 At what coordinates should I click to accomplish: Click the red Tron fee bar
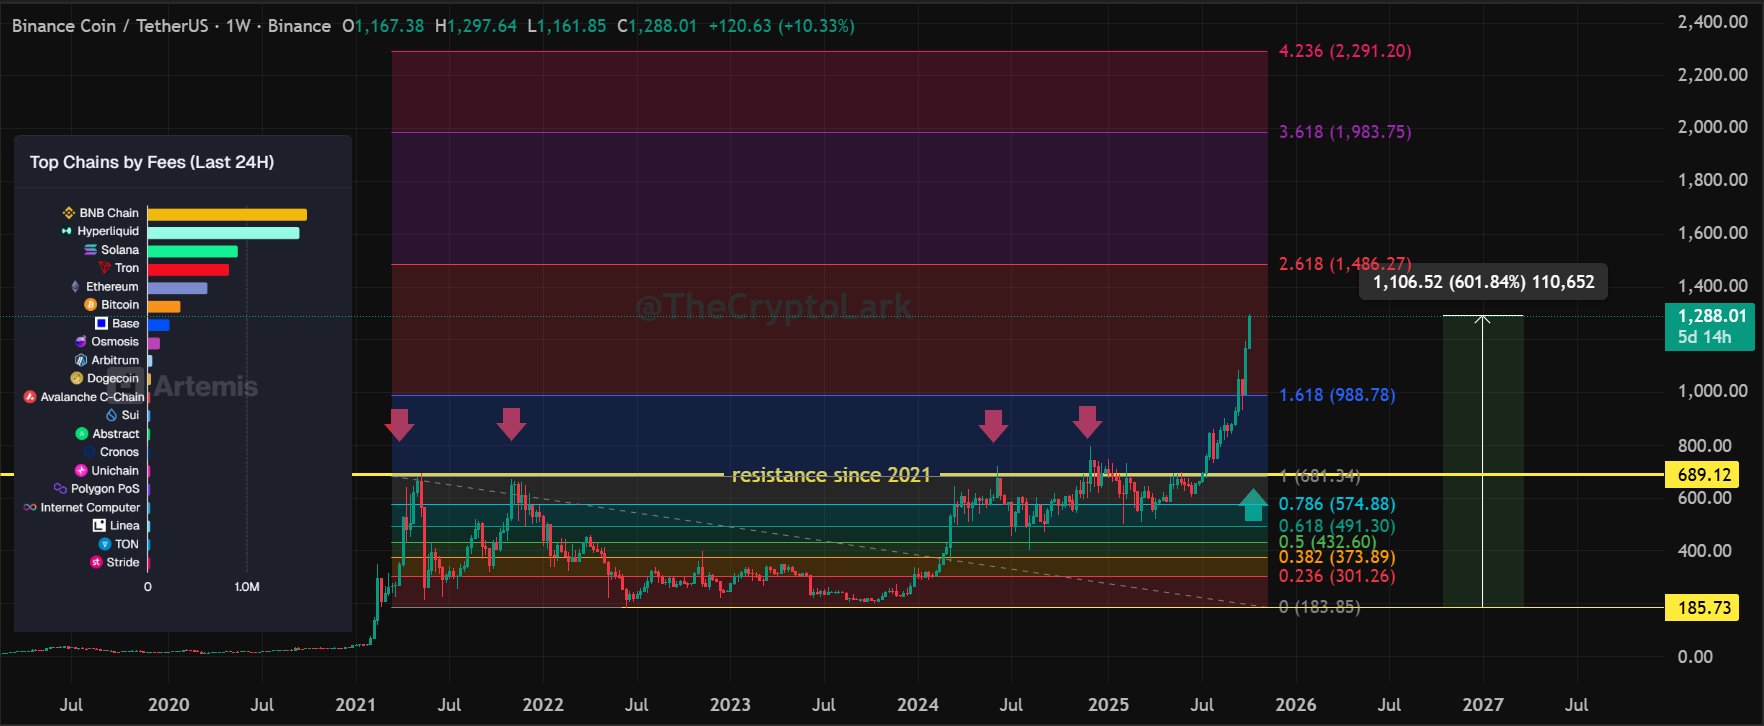[188, 269]
